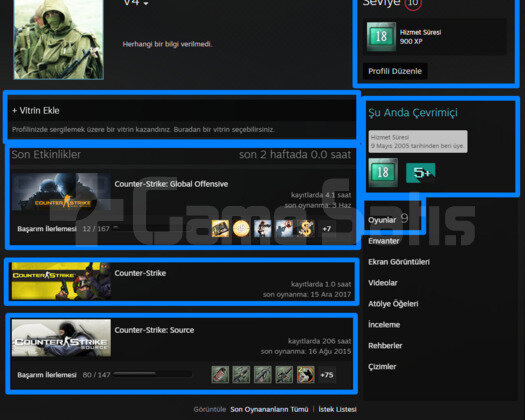525x420 pixels.
Task: Click 'kayıtlarda 206 saat' text
Action: 319,341
